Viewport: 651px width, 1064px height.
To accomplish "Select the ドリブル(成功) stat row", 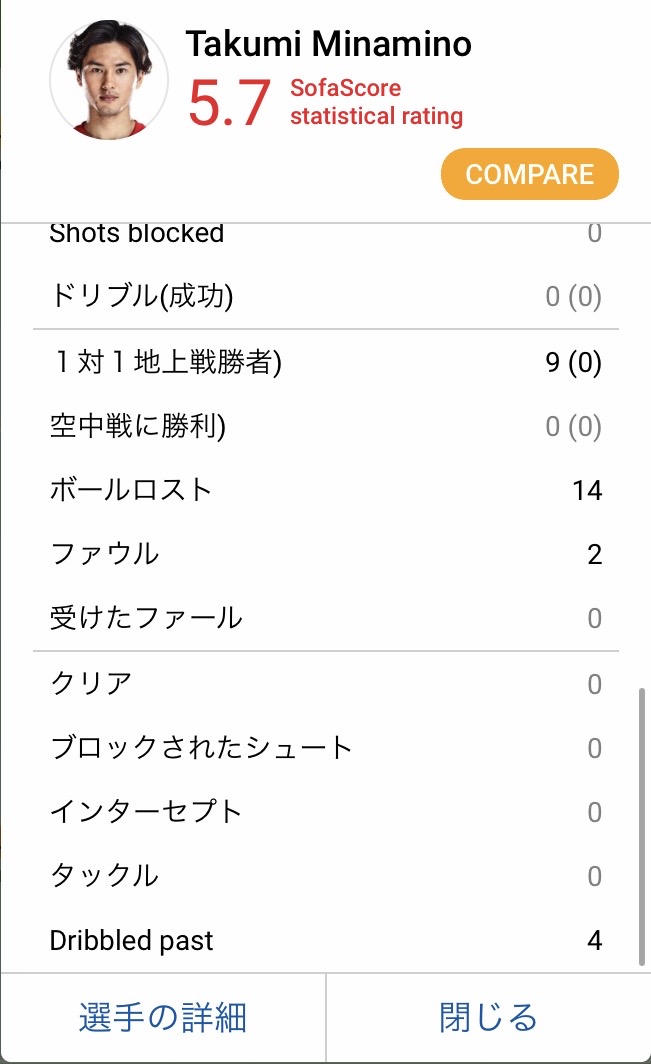I will point(325,297).
